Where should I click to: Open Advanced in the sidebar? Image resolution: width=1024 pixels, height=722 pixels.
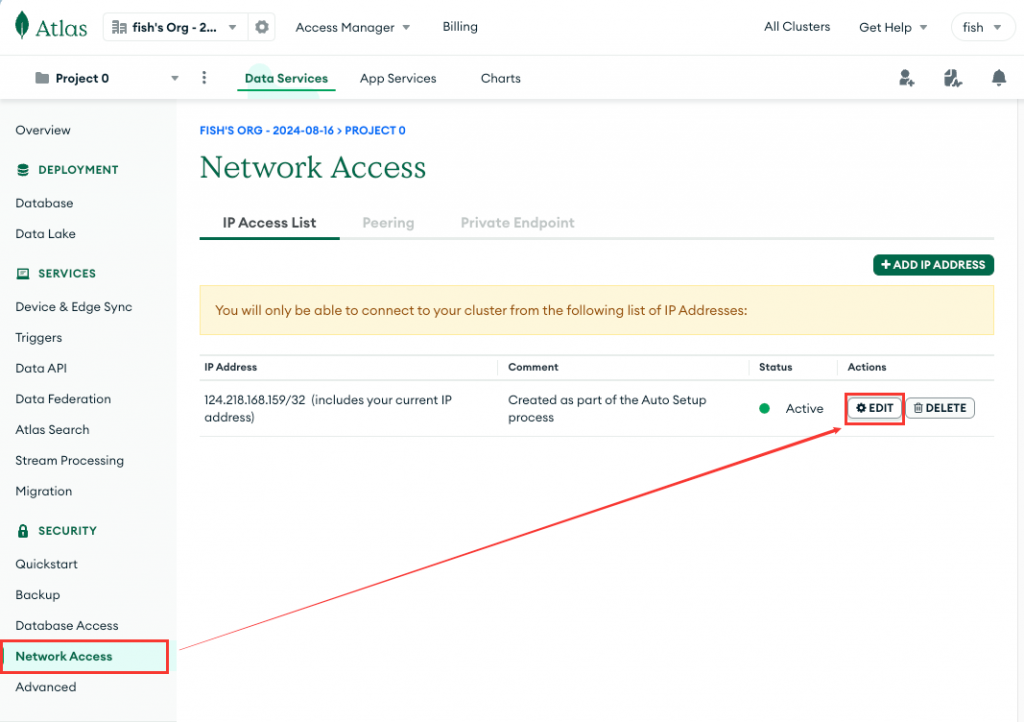[46, 687]
